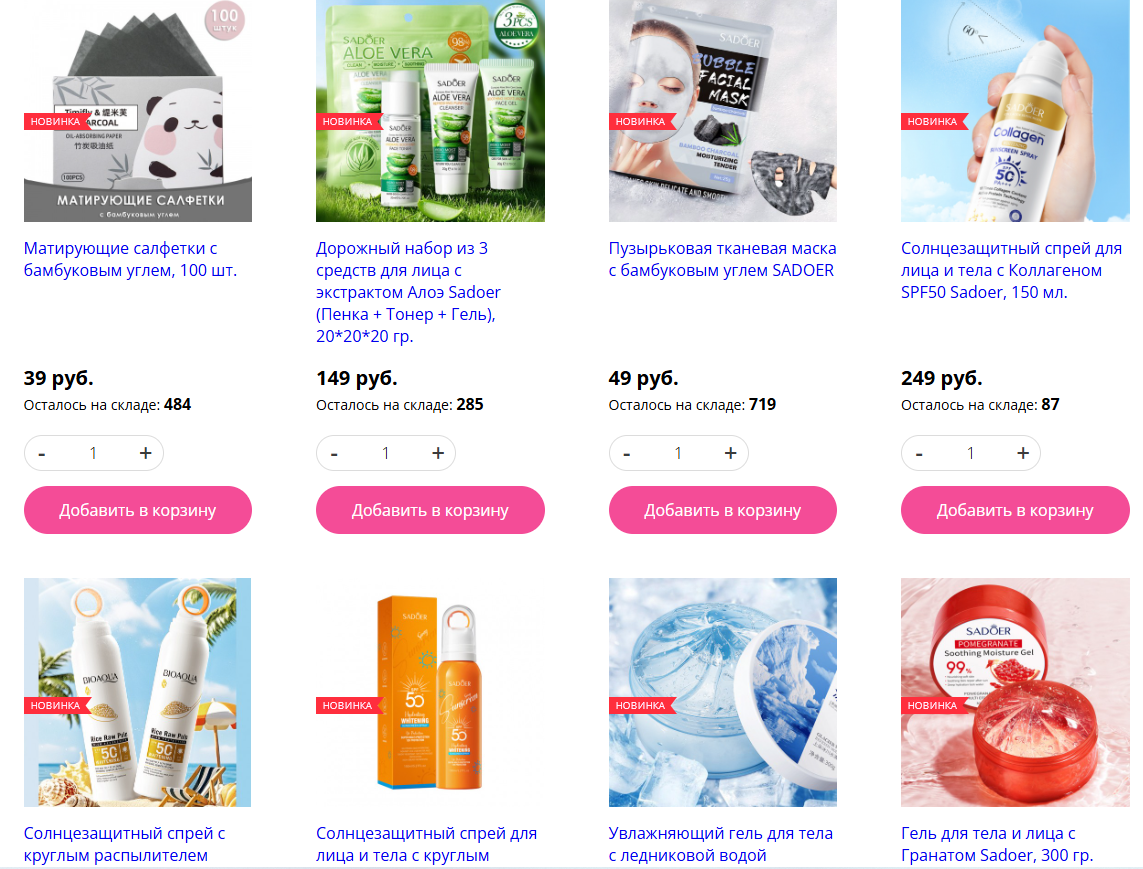Decrease quantity for Collagen SPF50 spray
Viewport: 1143px width, 869px height.
(919, 453)
